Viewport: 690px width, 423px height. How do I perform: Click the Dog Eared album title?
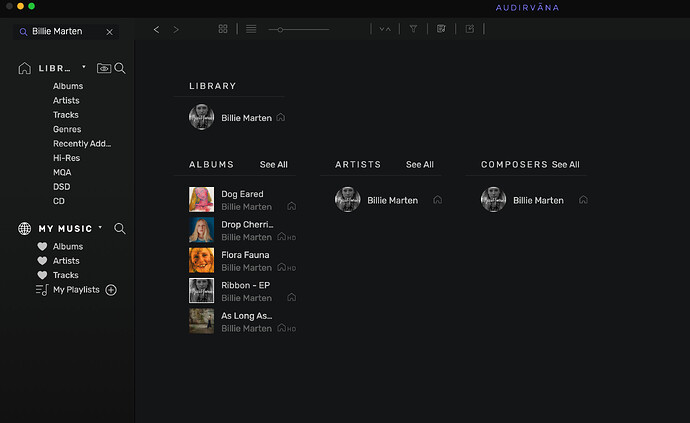242,194
